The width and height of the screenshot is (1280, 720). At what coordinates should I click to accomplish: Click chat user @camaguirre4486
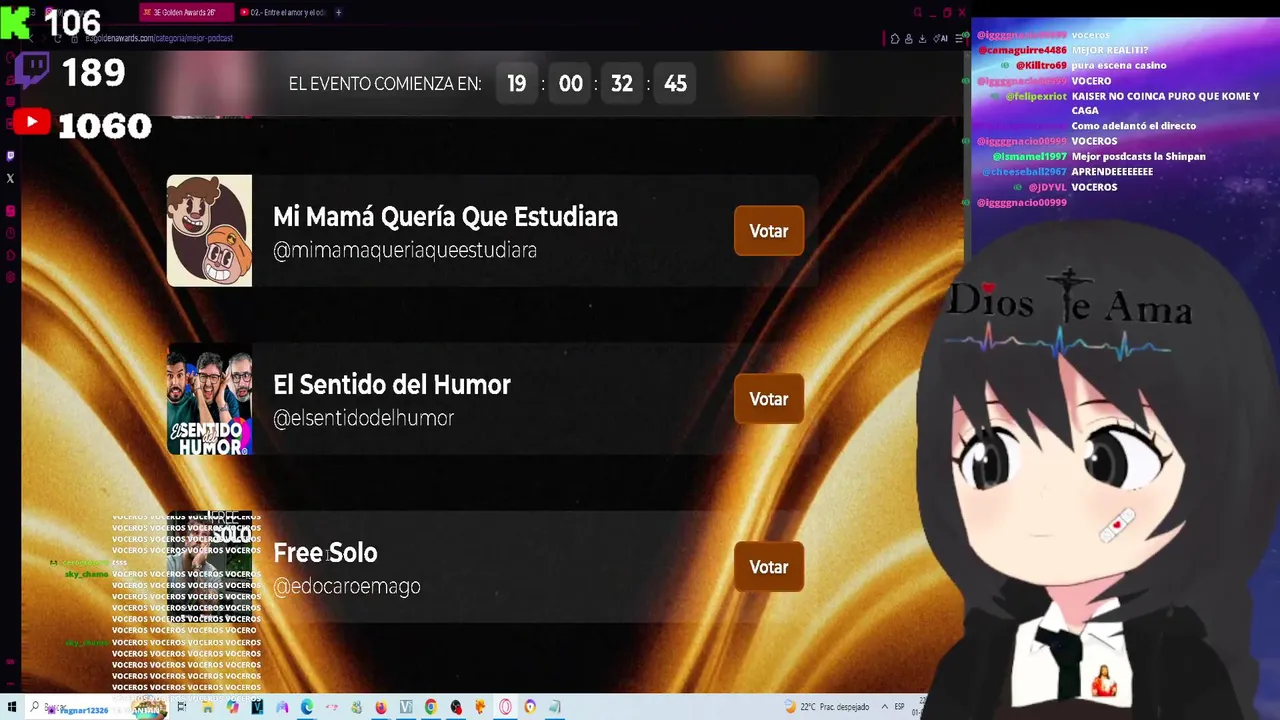pyautogui.click(x=1022, y=50)
